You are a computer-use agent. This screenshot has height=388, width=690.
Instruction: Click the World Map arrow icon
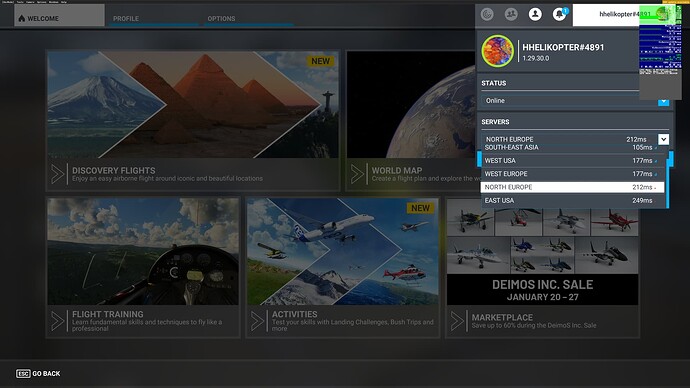click(357, 174)
